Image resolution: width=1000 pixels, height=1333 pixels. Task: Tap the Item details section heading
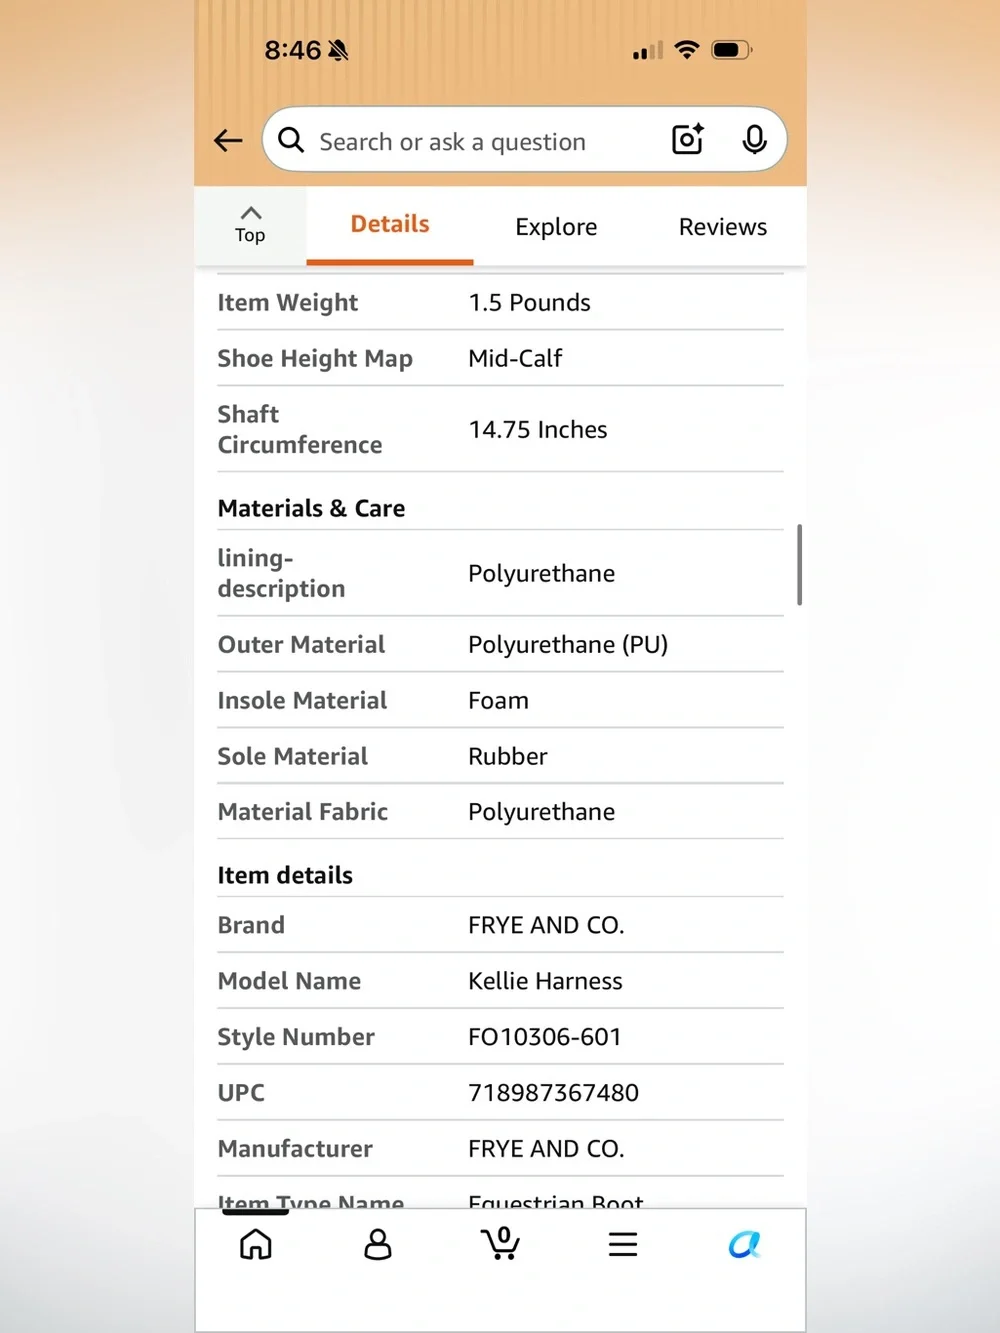pyautogui.click(x=285, y=875)
